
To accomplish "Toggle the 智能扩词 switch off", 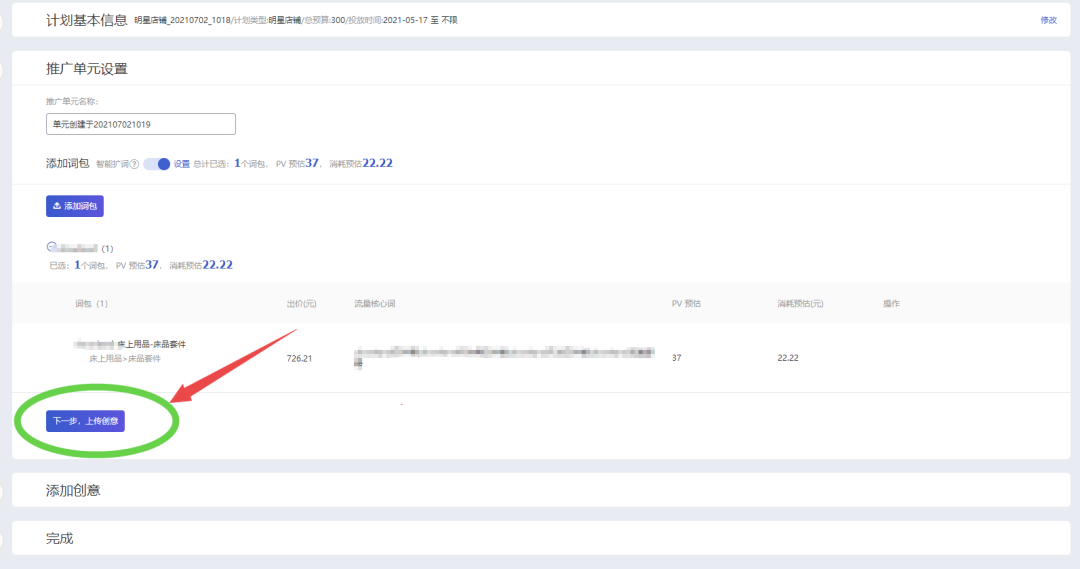I will [x=157, y=164].
